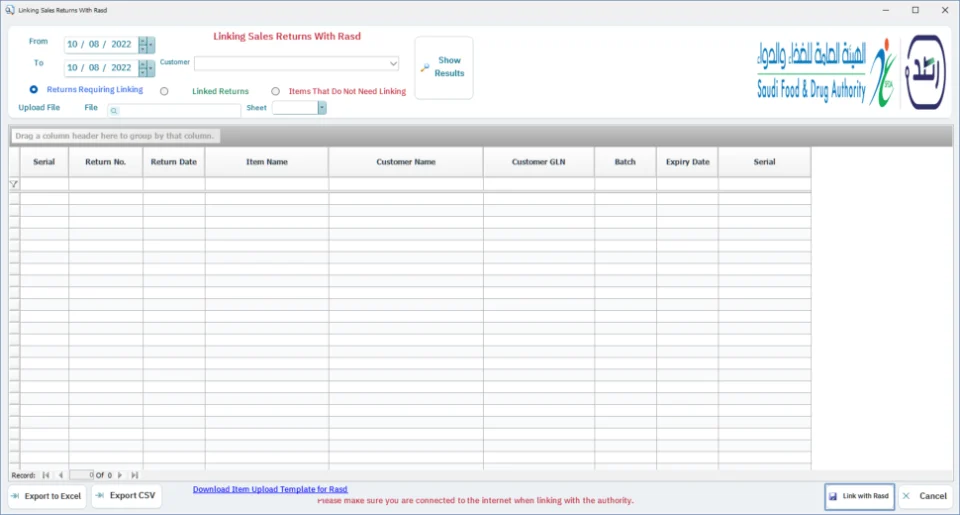The height and width of the screenshot is (515, 960).
Task: Click Link with Rasd button
Action: point(859,496)
